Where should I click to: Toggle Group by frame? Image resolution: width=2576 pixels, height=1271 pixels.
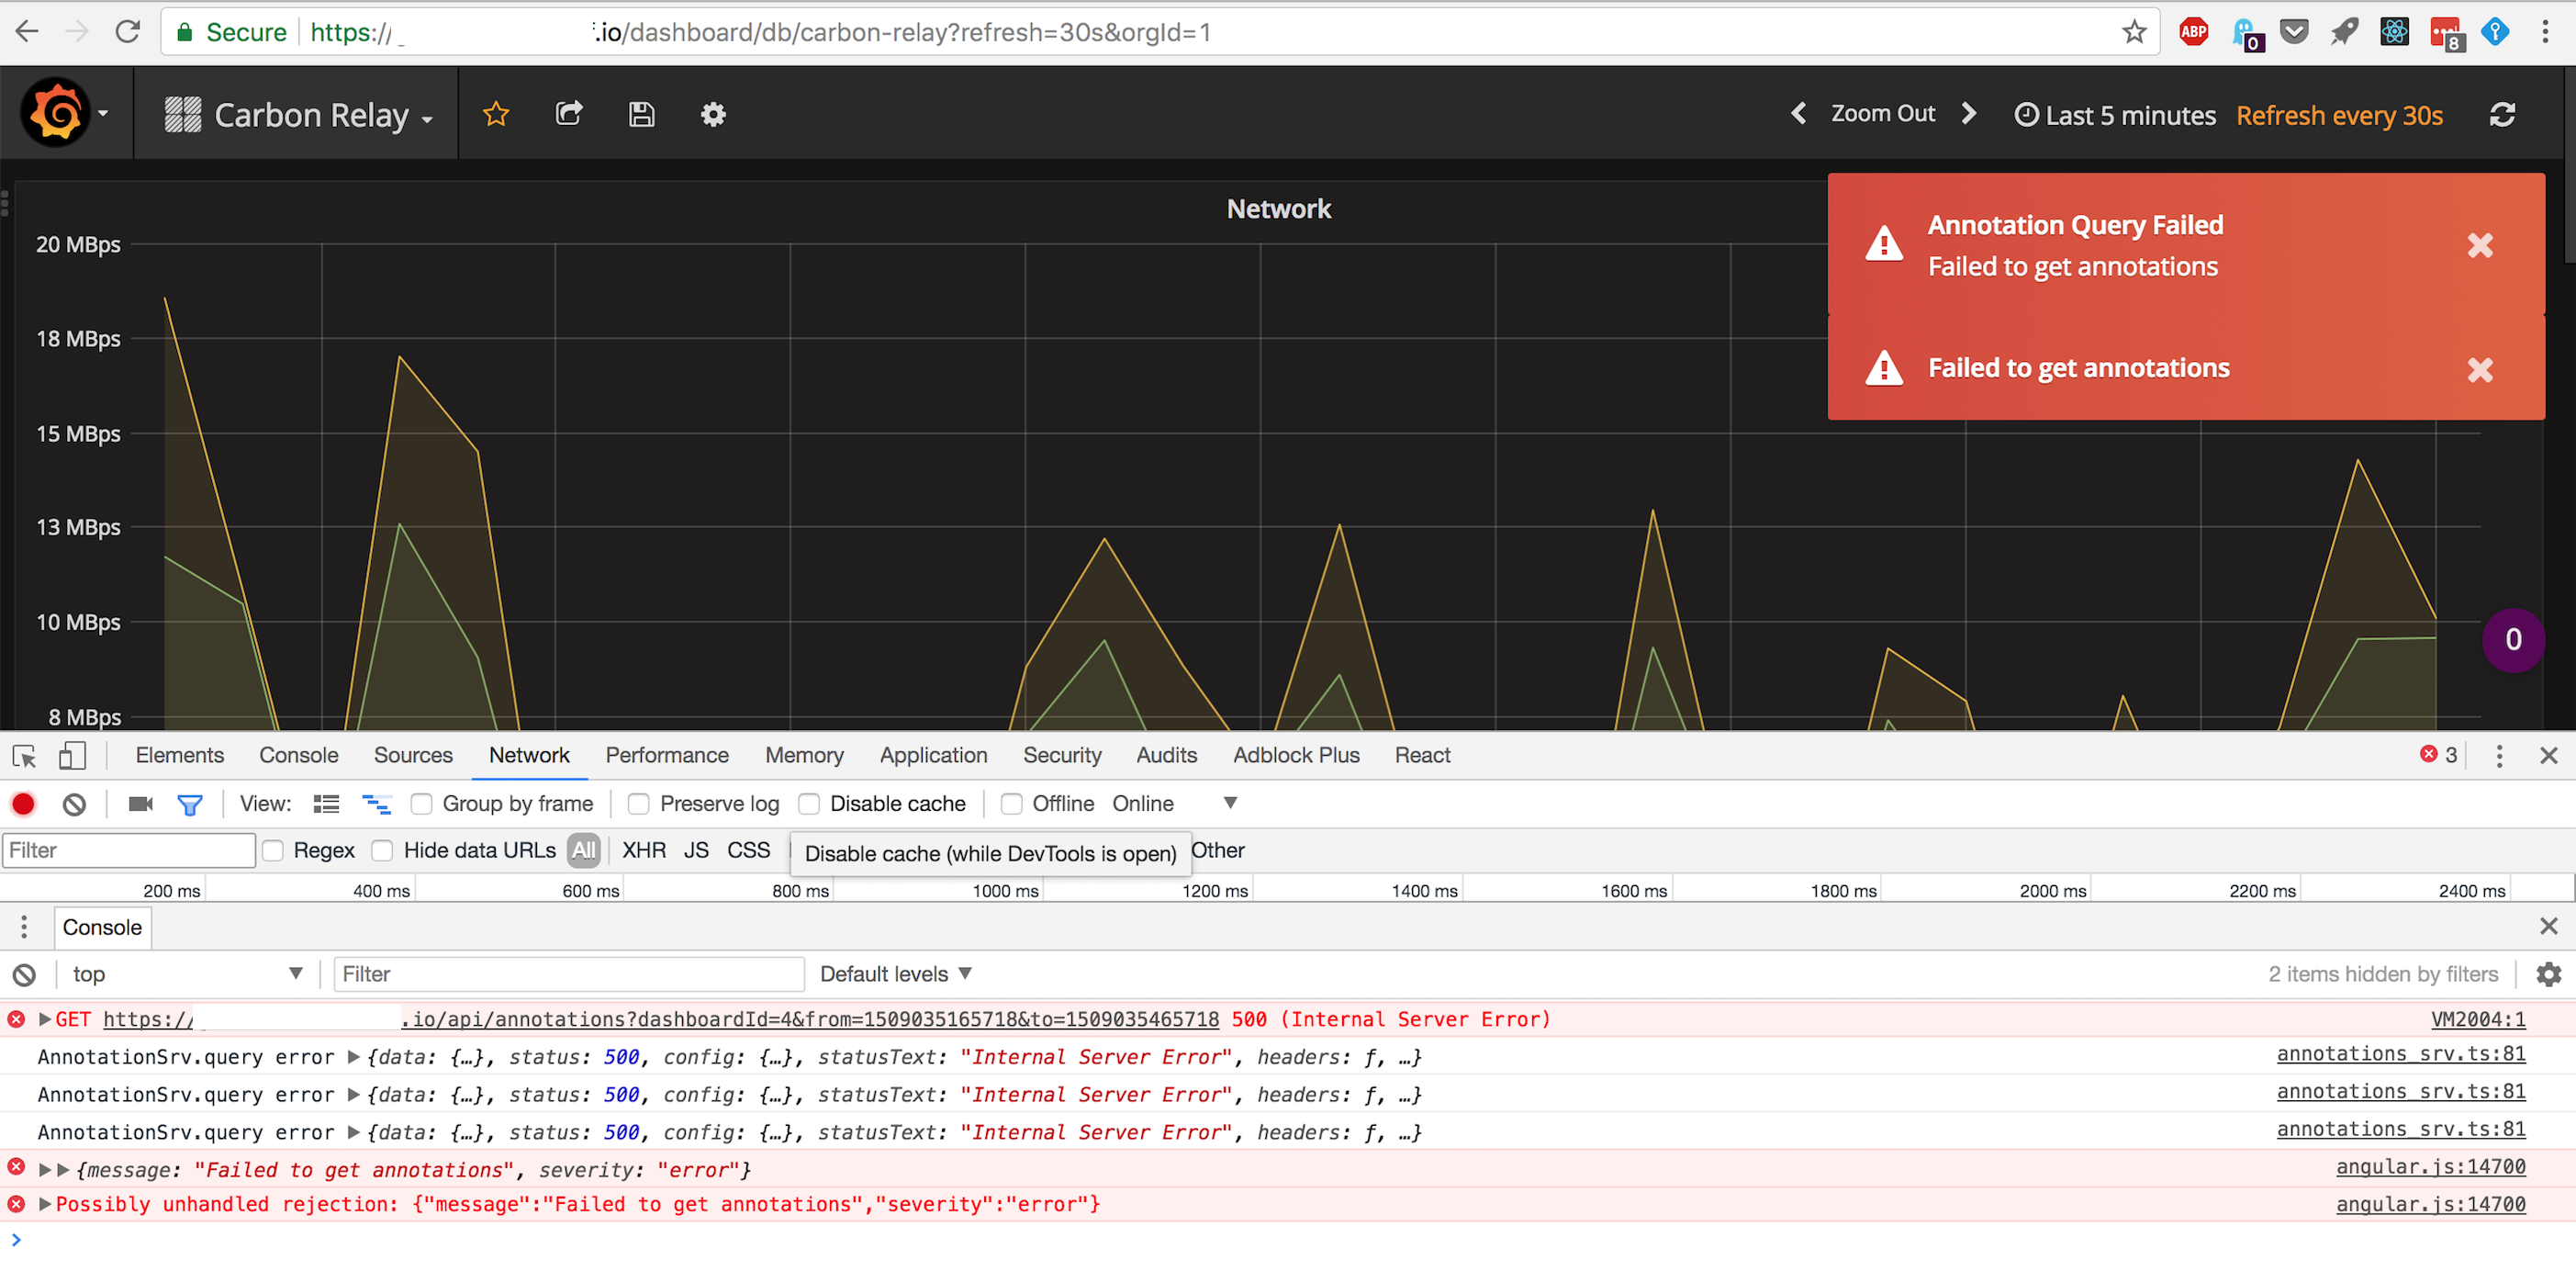tap(423, 803)
